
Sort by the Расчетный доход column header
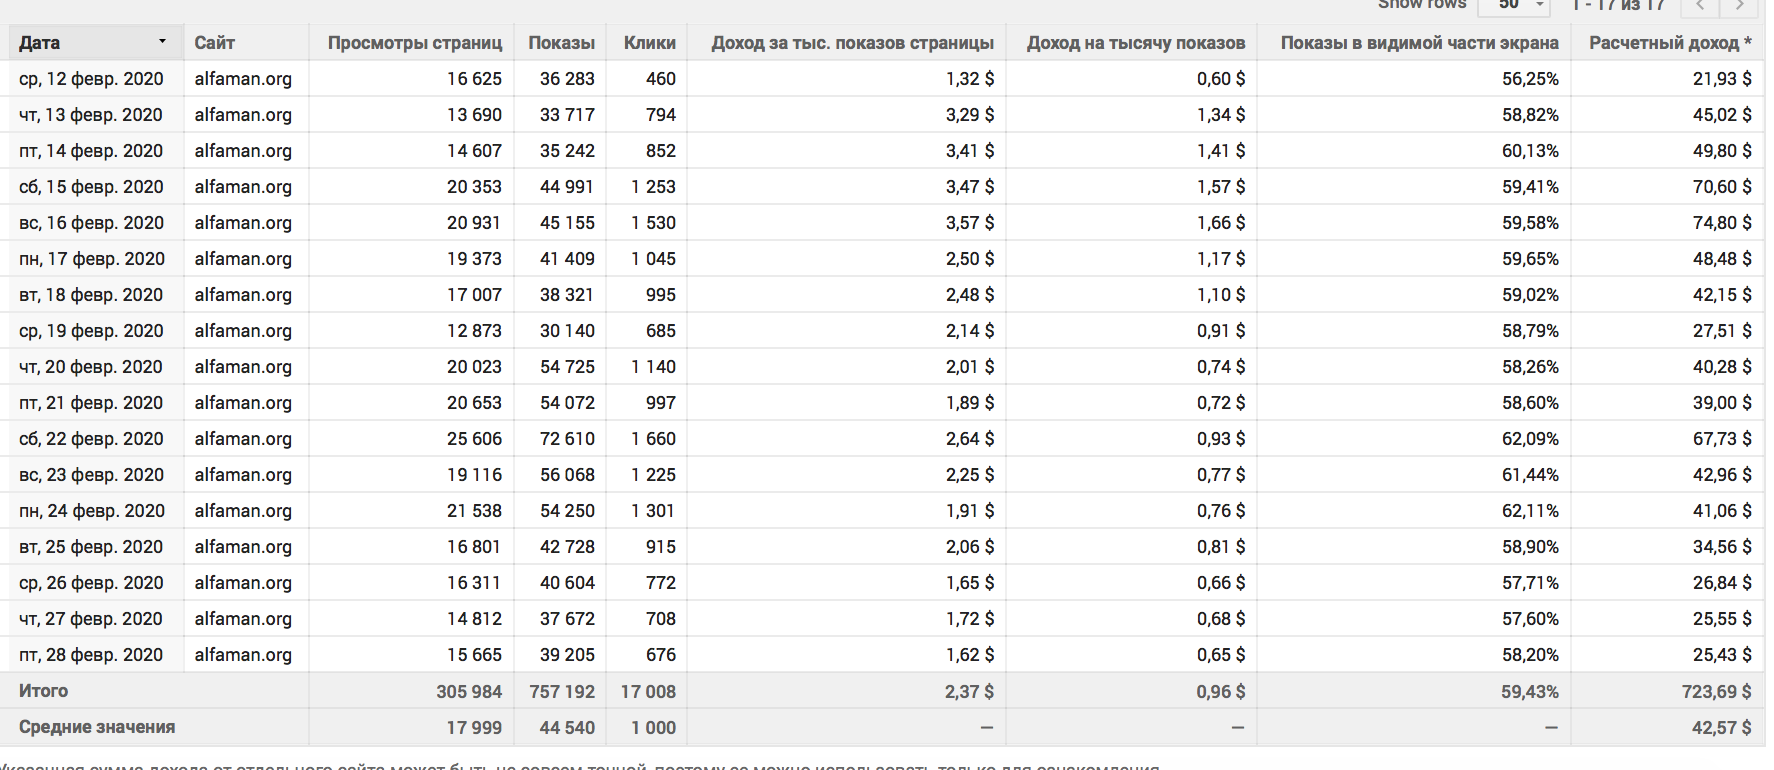1670,43
